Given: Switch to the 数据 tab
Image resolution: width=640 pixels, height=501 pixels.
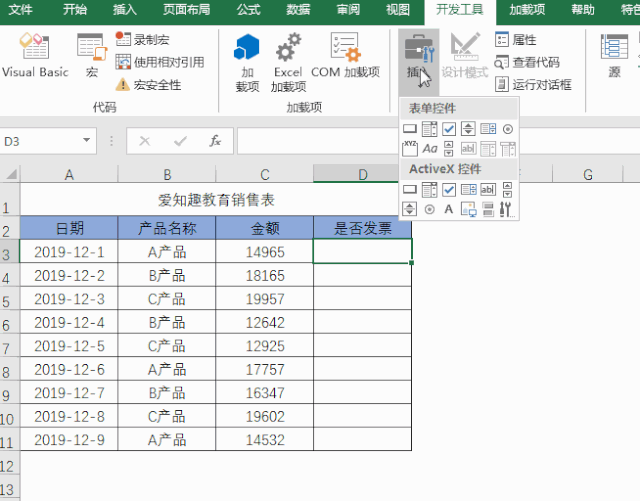Looking at the screenshot, I should point(298,9).
